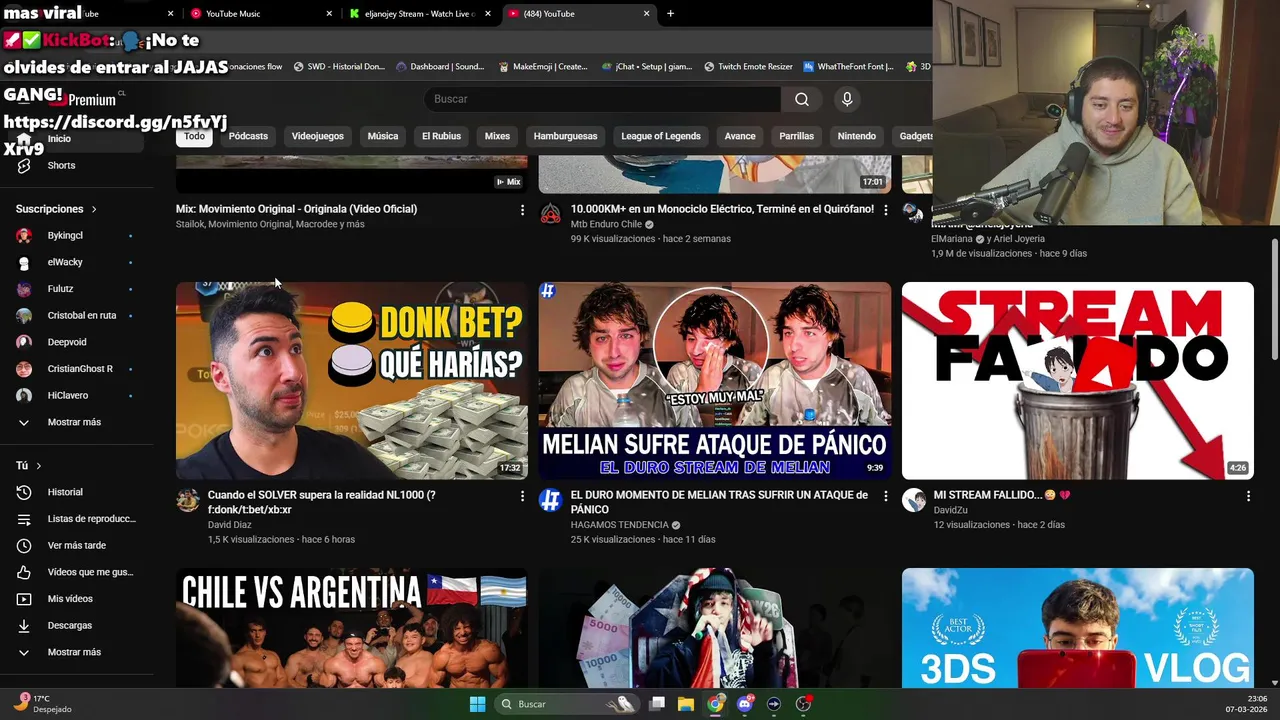Open Videos que me gustan entry
This screenshot has width=1280, height=720.
coord(77,572)
